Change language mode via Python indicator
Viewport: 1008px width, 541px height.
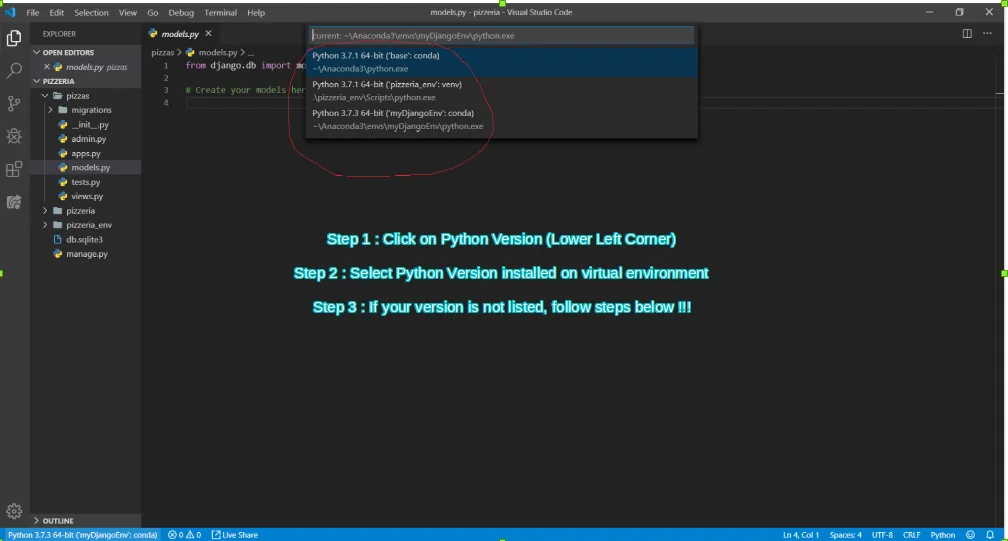tap(943, 535)
